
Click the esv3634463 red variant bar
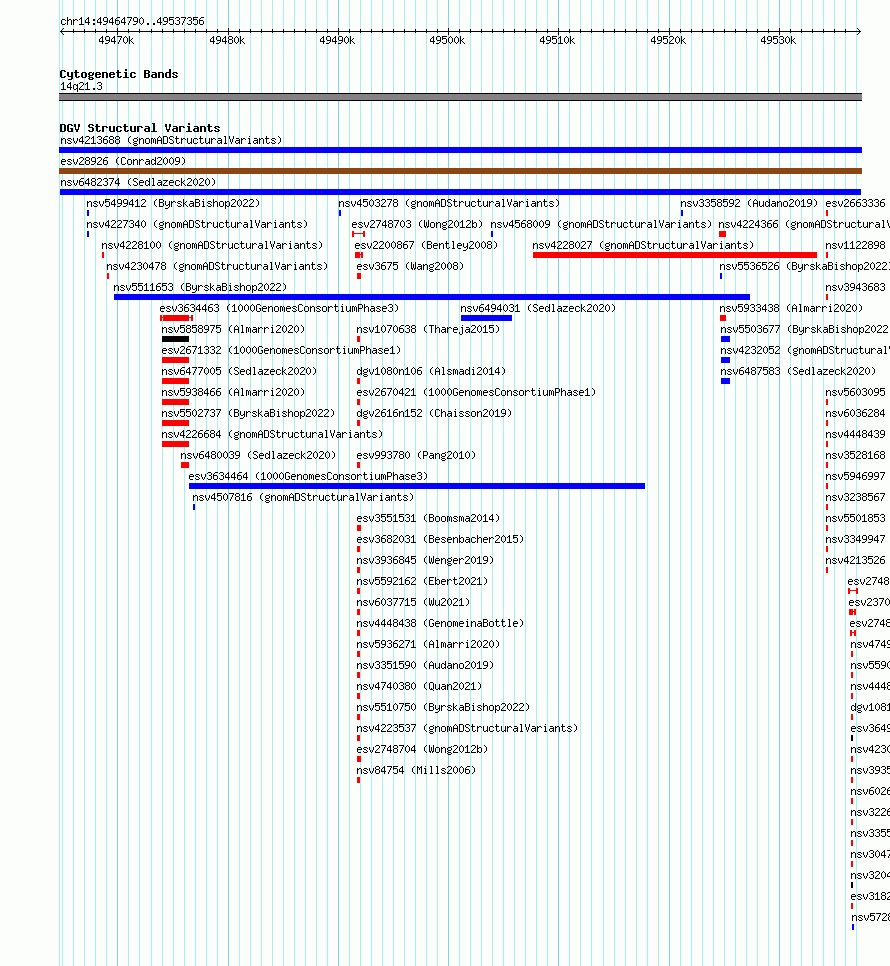coord(176,318)
